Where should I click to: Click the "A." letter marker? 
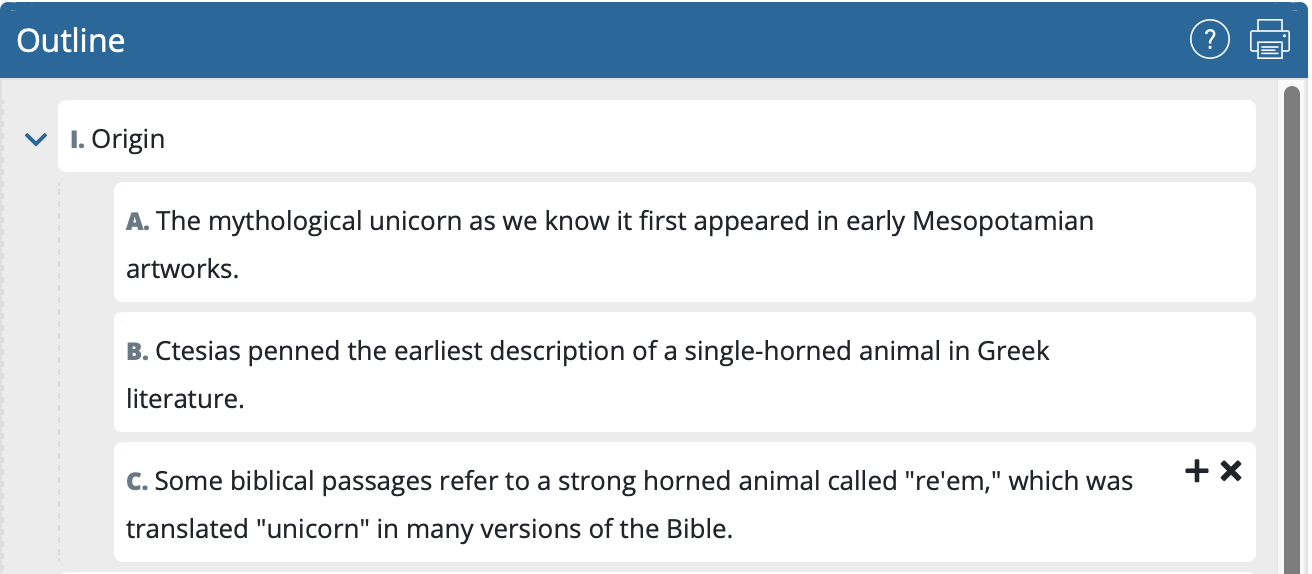click(138, 221)
